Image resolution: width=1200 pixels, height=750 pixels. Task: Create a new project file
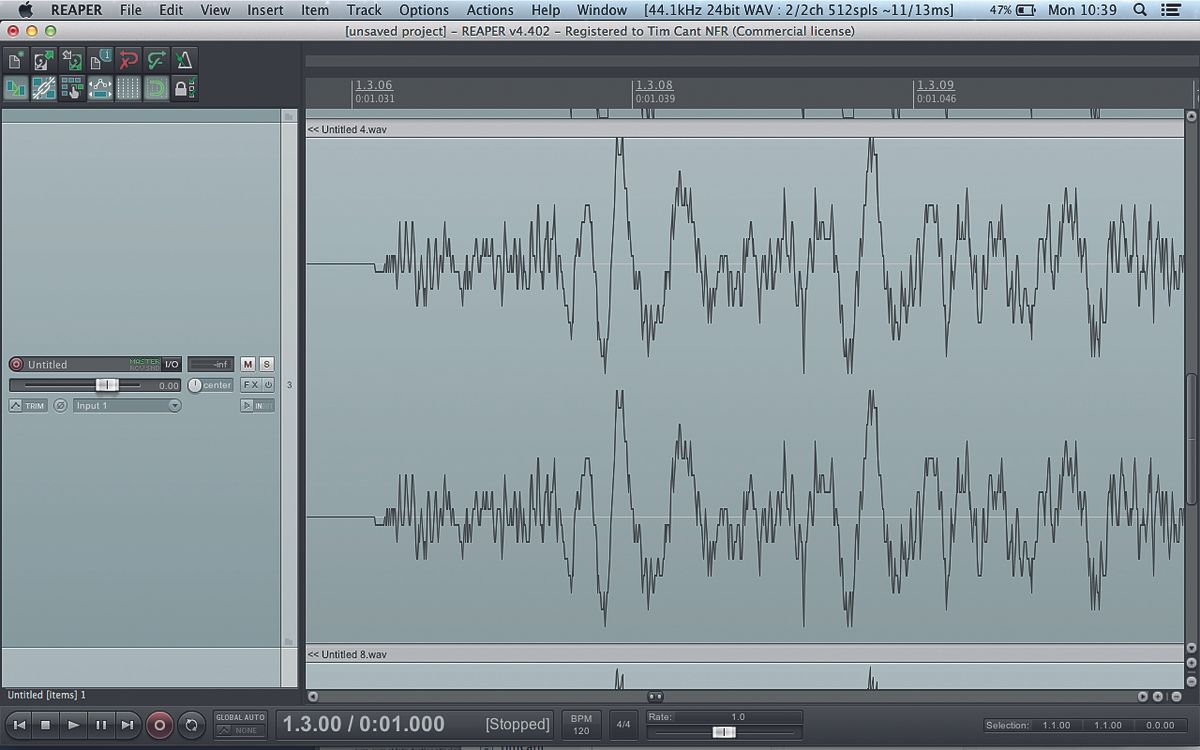[x=14, y=61]
